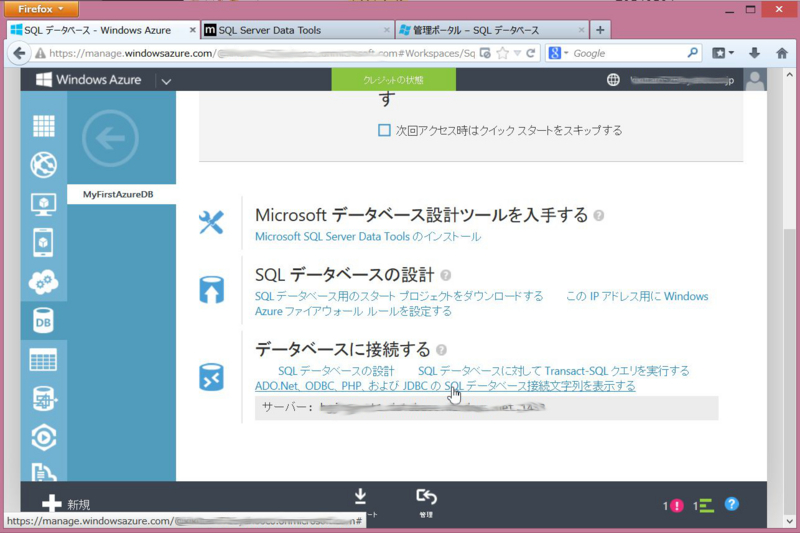
Task: Check 次回アクセス時はクイック スタートをスキップする checkbox
Action: click(x=384, y=130)
